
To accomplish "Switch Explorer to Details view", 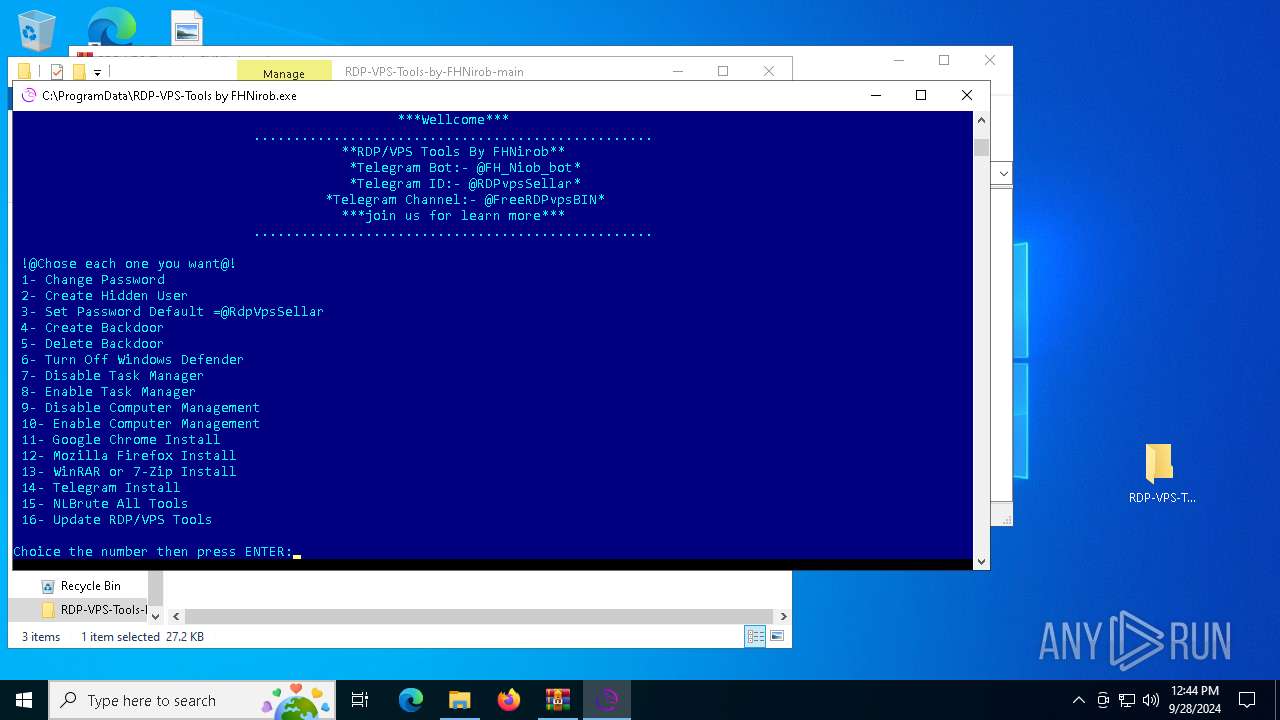I will [x=755, y=636].
